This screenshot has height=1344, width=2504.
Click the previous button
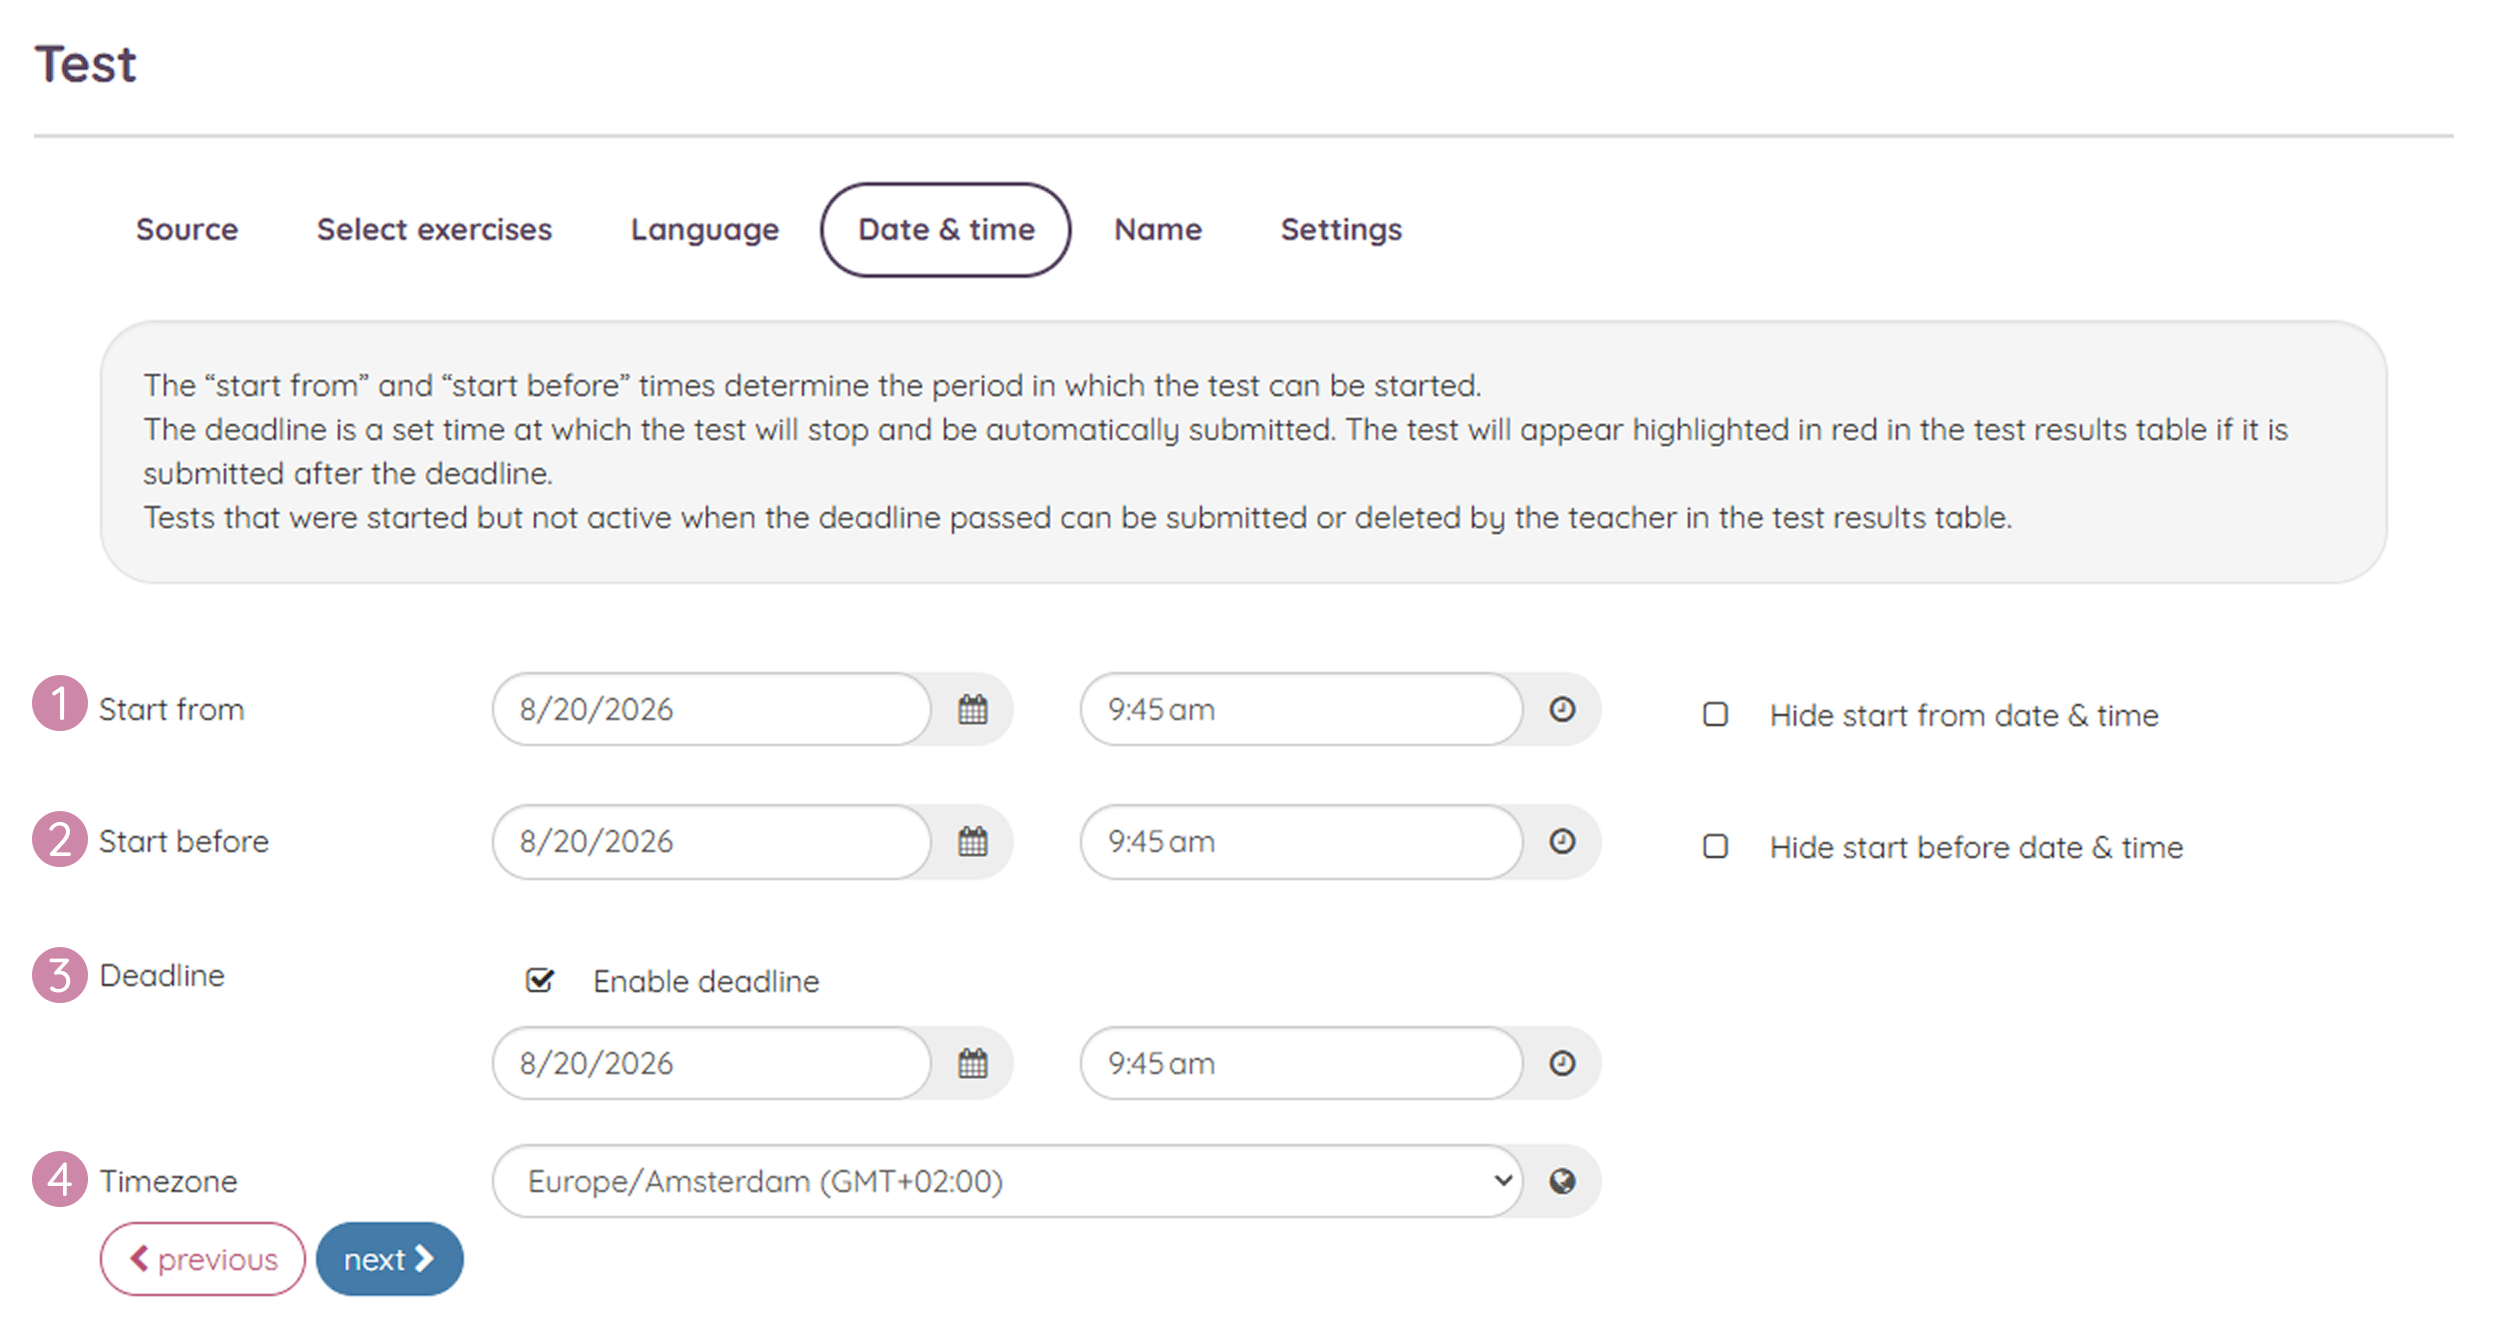203,1260
